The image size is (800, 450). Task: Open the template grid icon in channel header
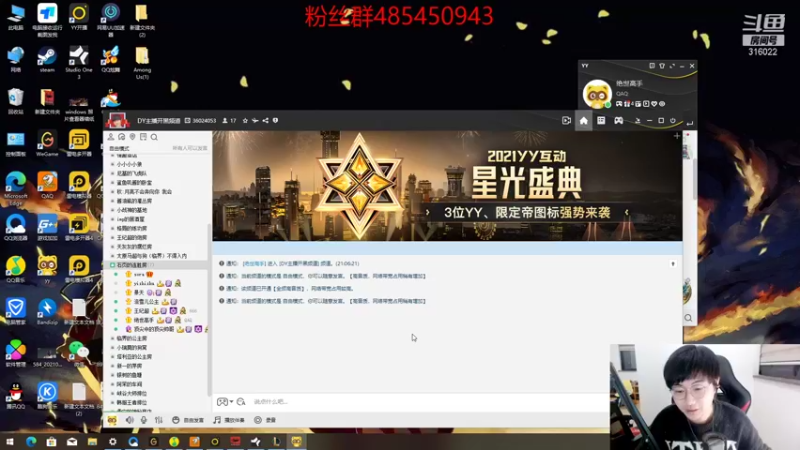coord(601,120)
